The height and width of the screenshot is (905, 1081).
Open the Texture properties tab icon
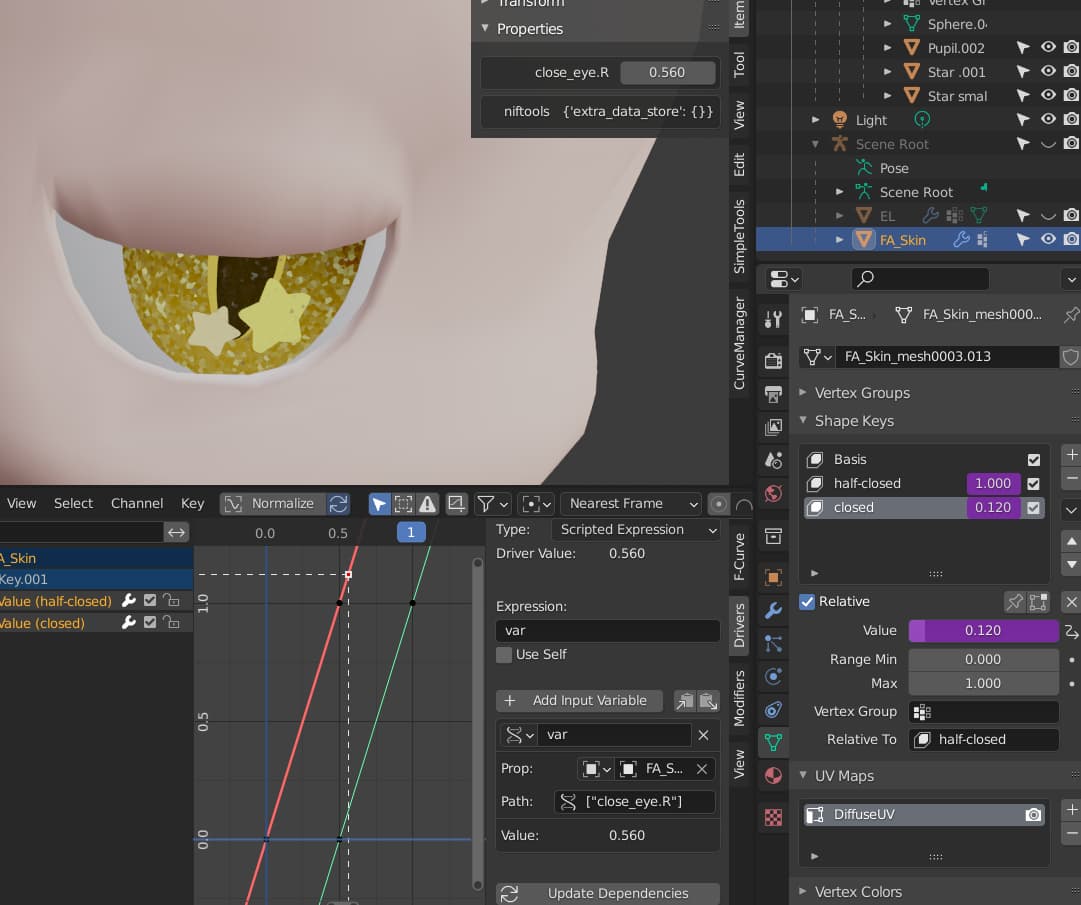[x=773, y=817]
